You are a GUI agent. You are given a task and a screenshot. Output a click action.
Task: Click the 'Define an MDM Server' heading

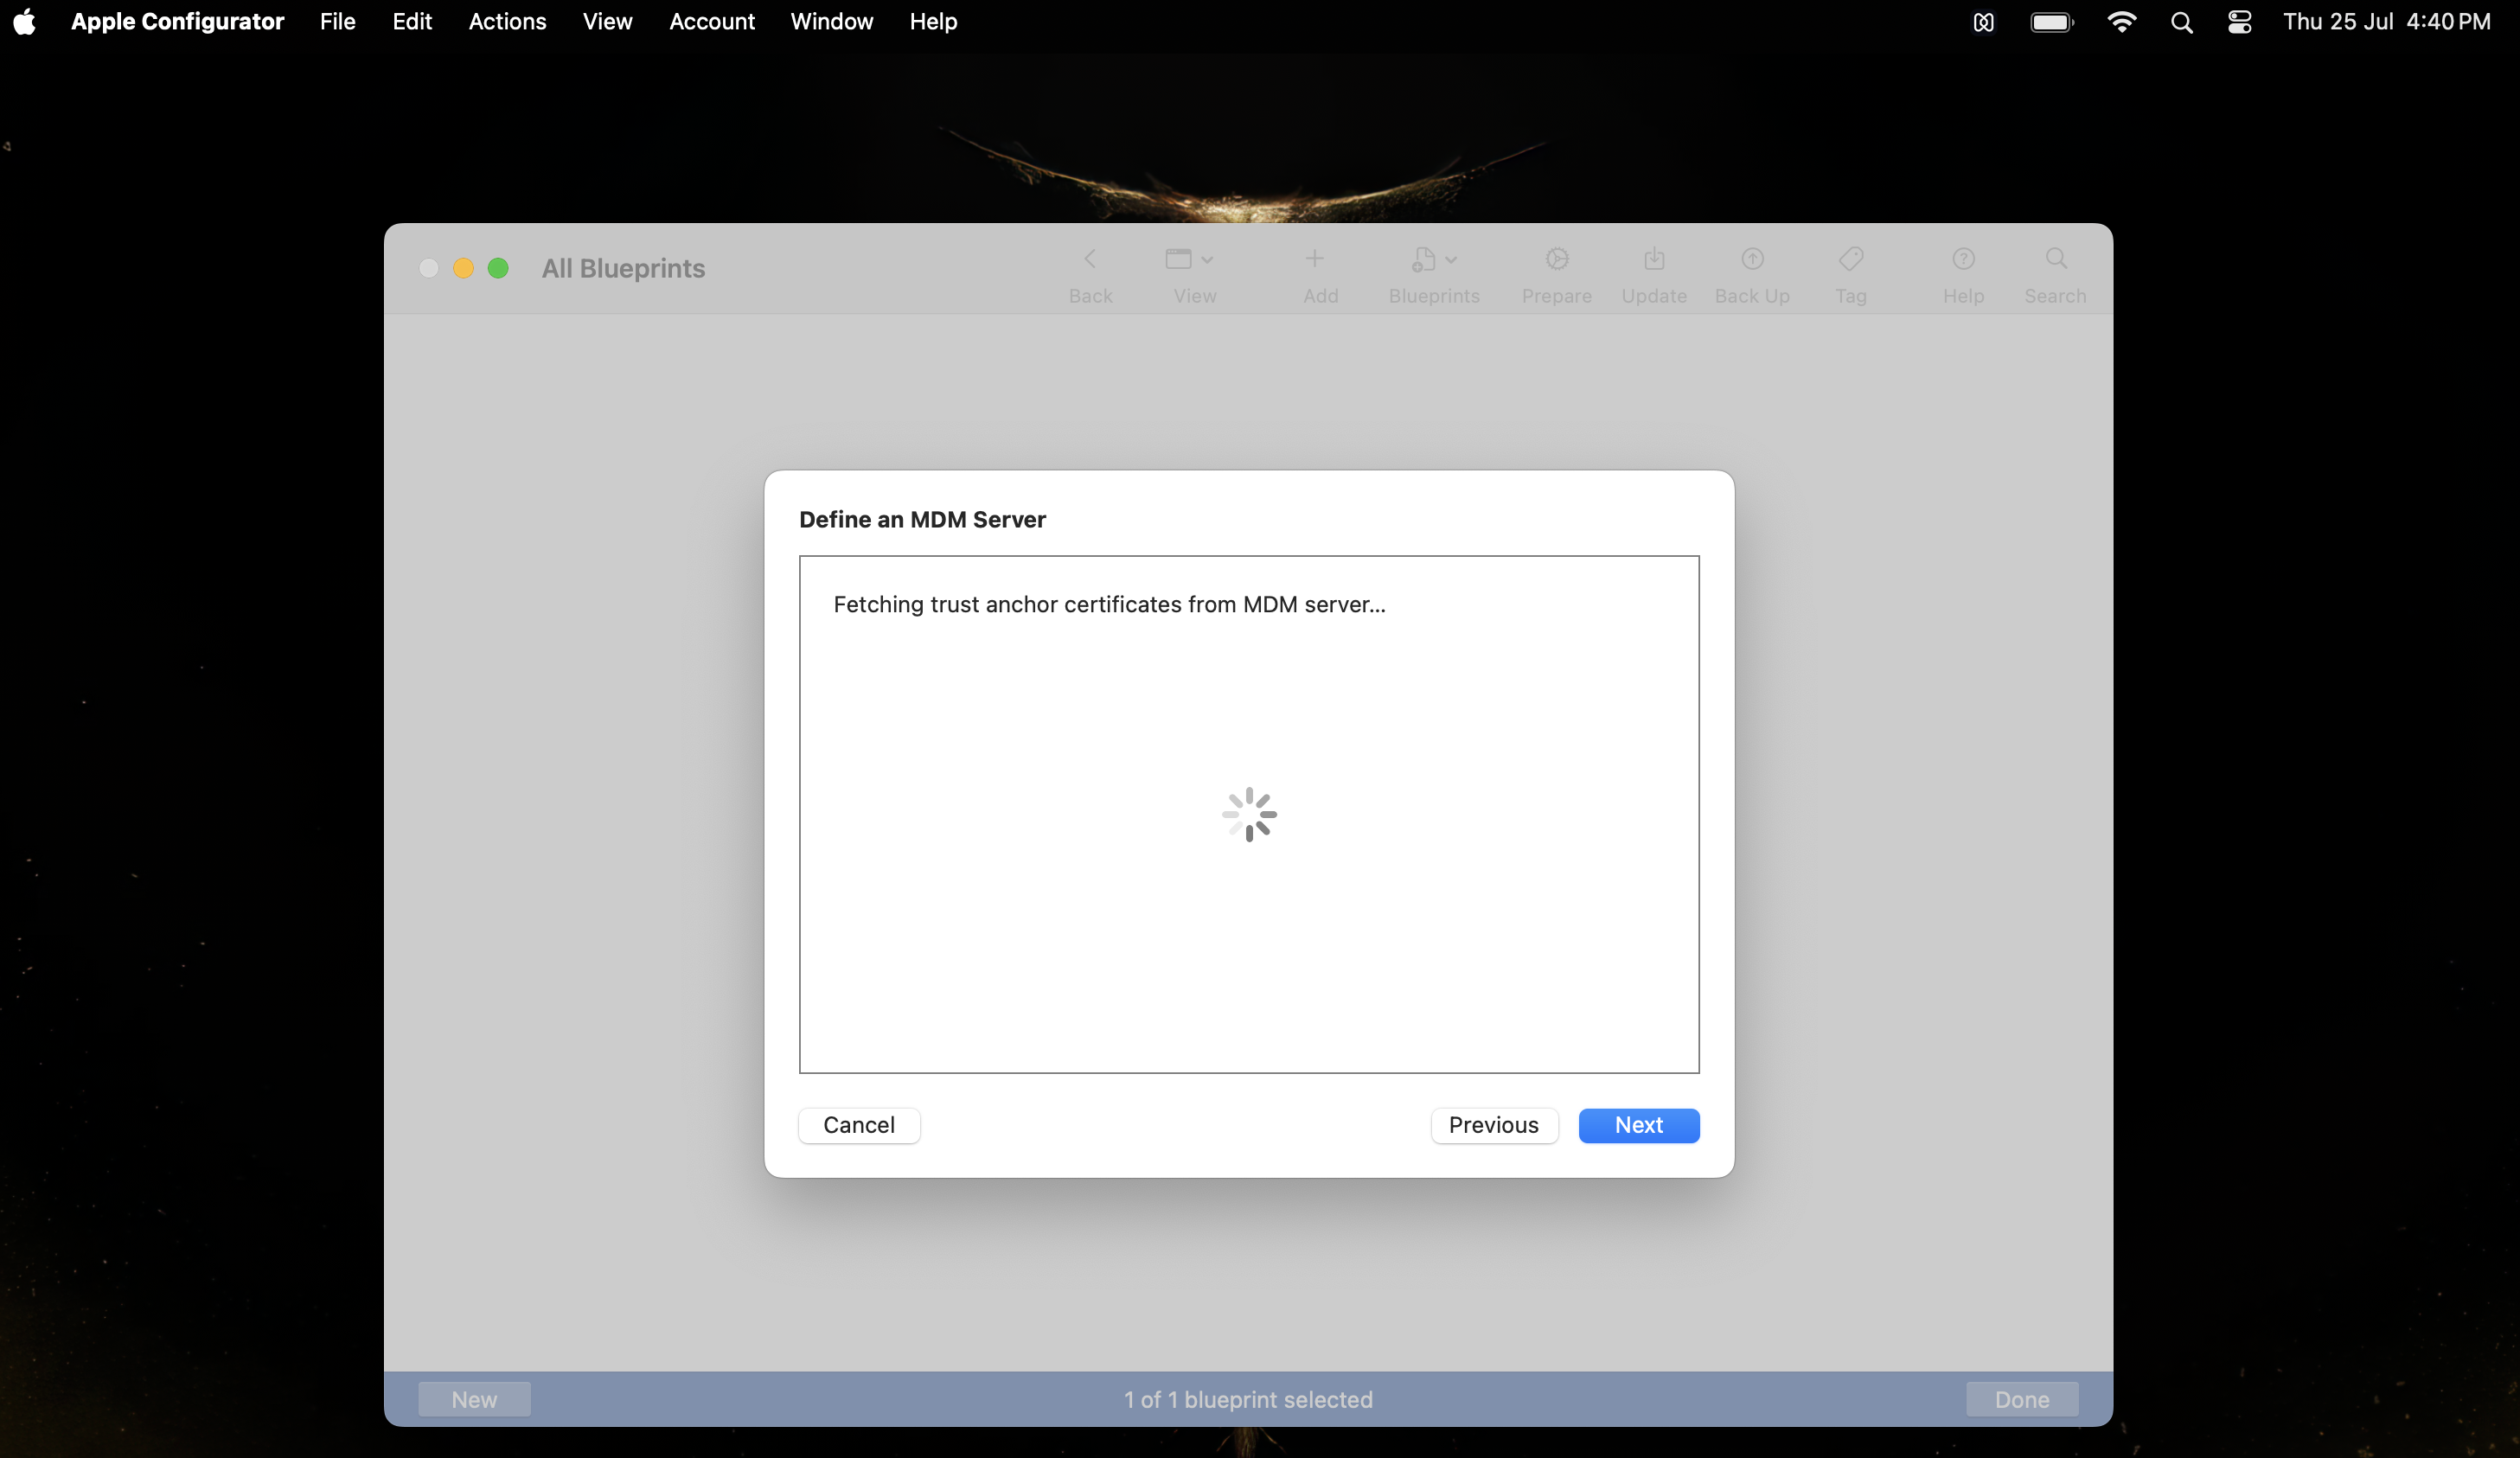[922, 519]
